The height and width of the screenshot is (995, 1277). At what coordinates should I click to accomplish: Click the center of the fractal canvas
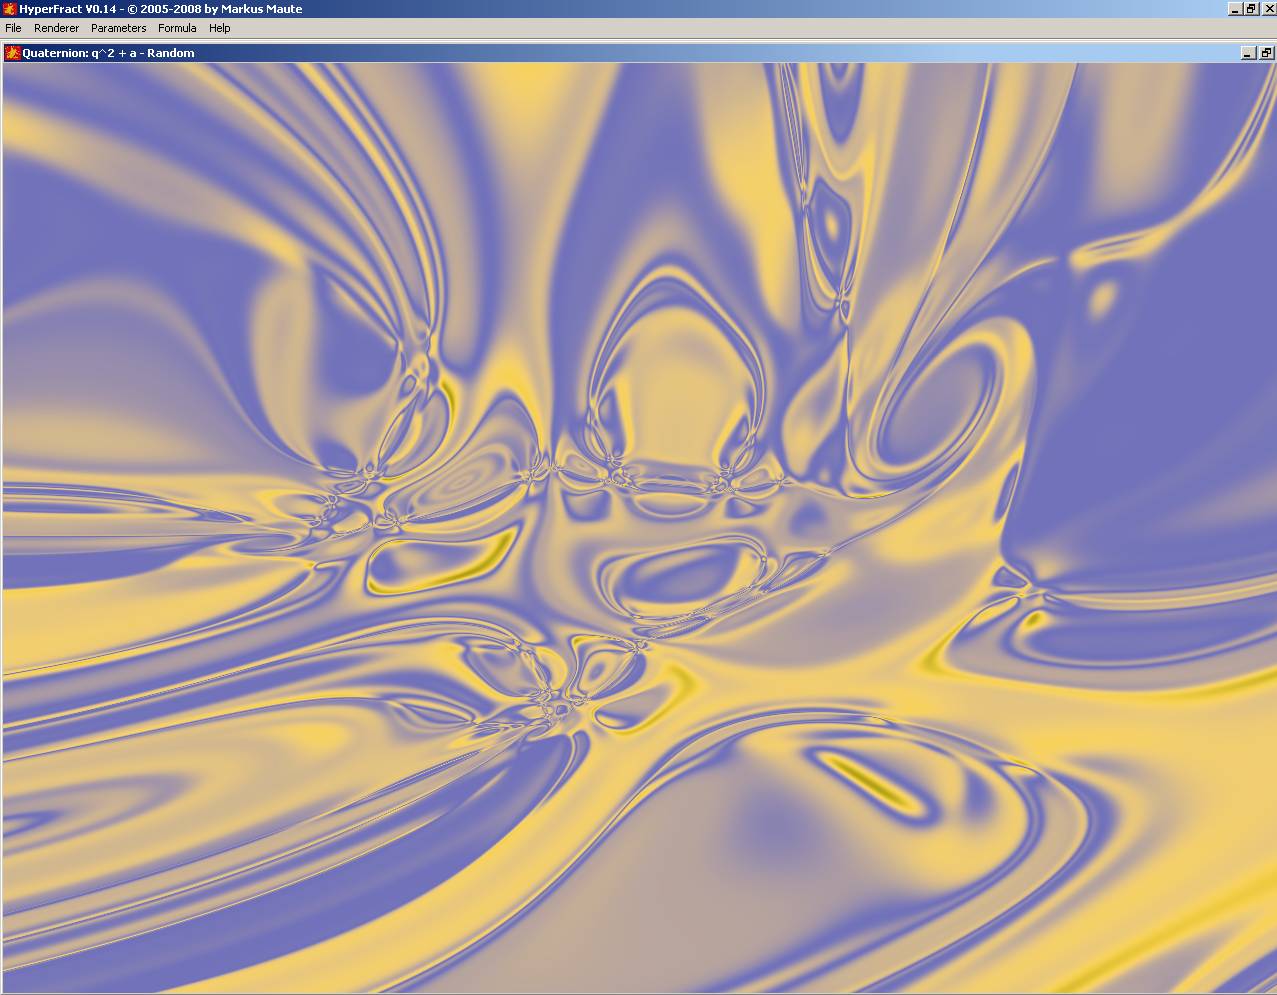(x=638, y=527)
